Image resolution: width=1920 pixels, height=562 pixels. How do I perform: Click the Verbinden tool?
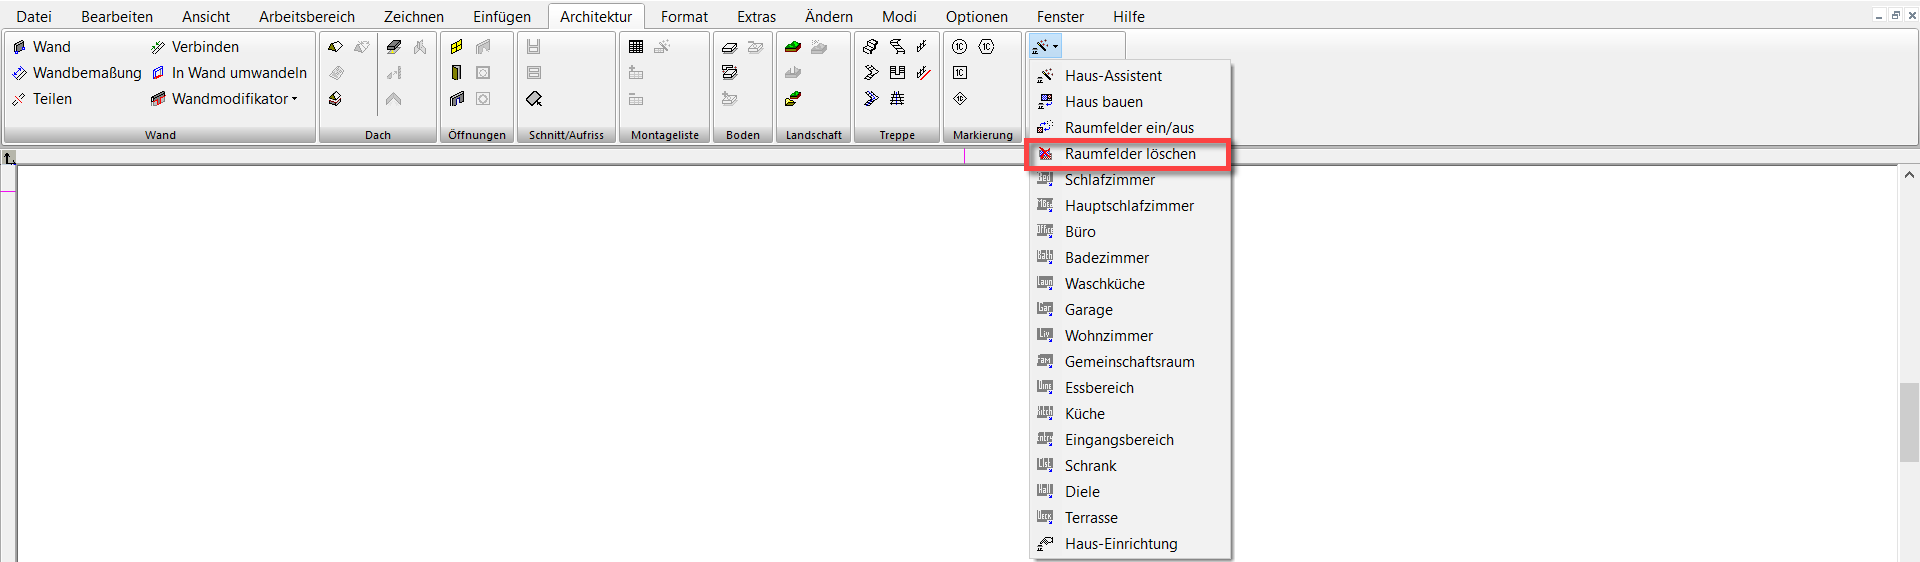(195, 47)
